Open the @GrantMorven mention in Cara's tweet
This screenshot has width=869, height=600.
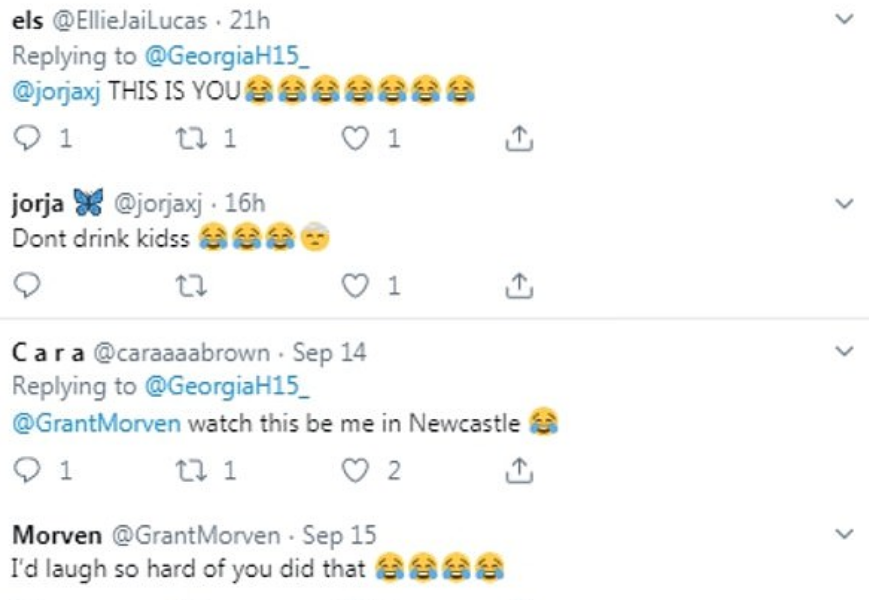point(96,422)
